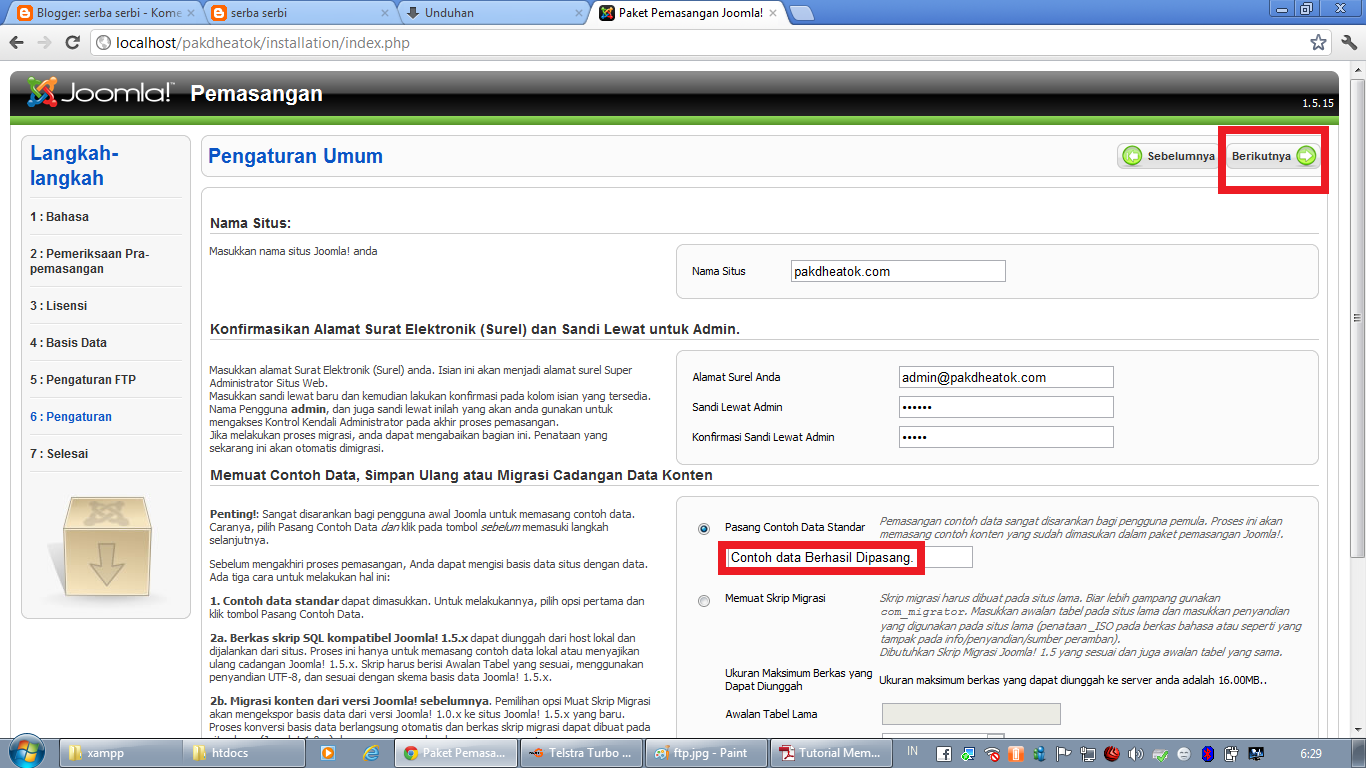Launch Internet Explorer from taskbar
1366x768 pixels.
tap(371, 753)
